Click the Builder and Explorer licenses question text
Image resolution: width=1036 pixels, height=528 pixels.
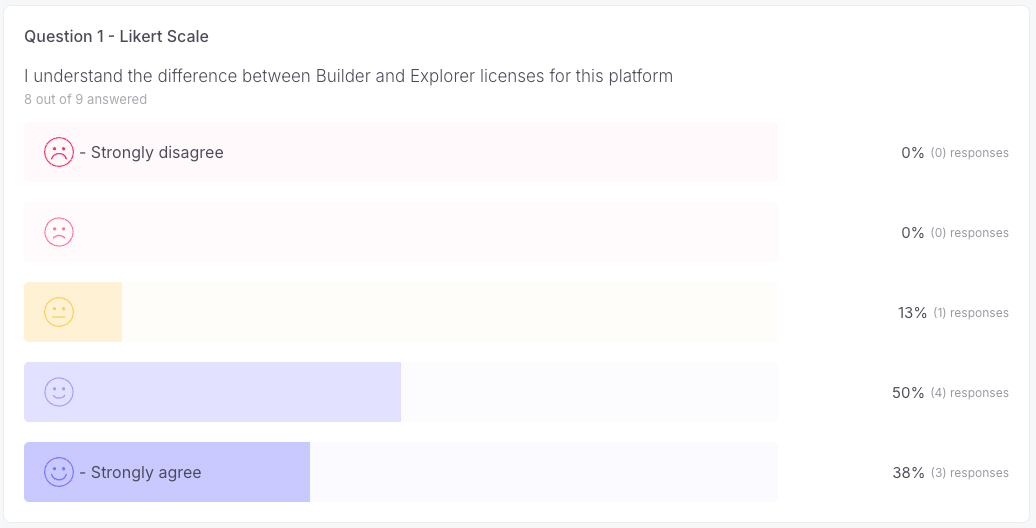coord(348,76)
